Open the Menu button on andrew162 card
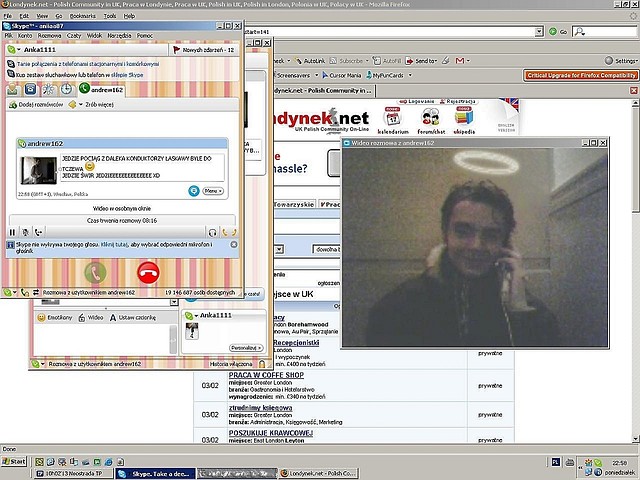 [x=213, y=191]
